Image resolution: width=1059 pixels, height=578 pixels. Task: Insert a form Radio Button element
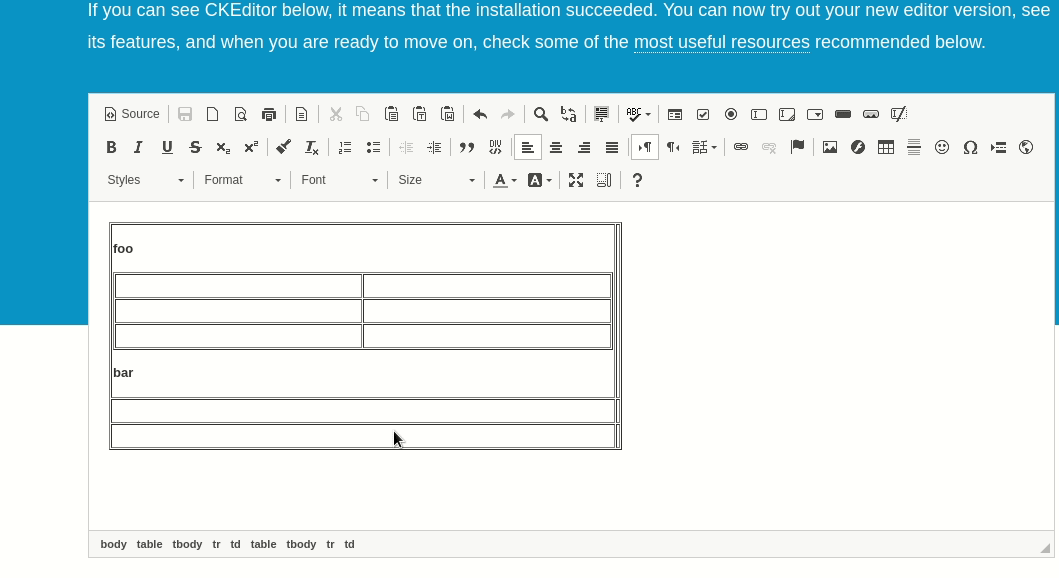tap(731, 114)
